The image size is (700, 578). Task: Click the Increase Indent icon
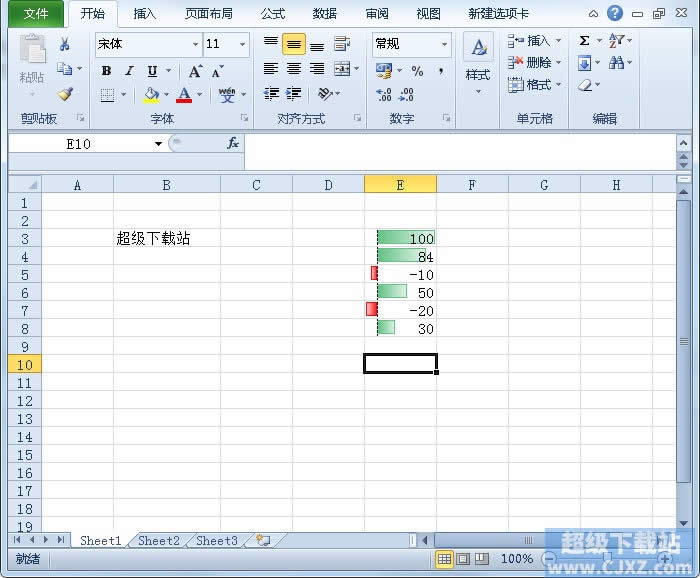pos(293,94)
